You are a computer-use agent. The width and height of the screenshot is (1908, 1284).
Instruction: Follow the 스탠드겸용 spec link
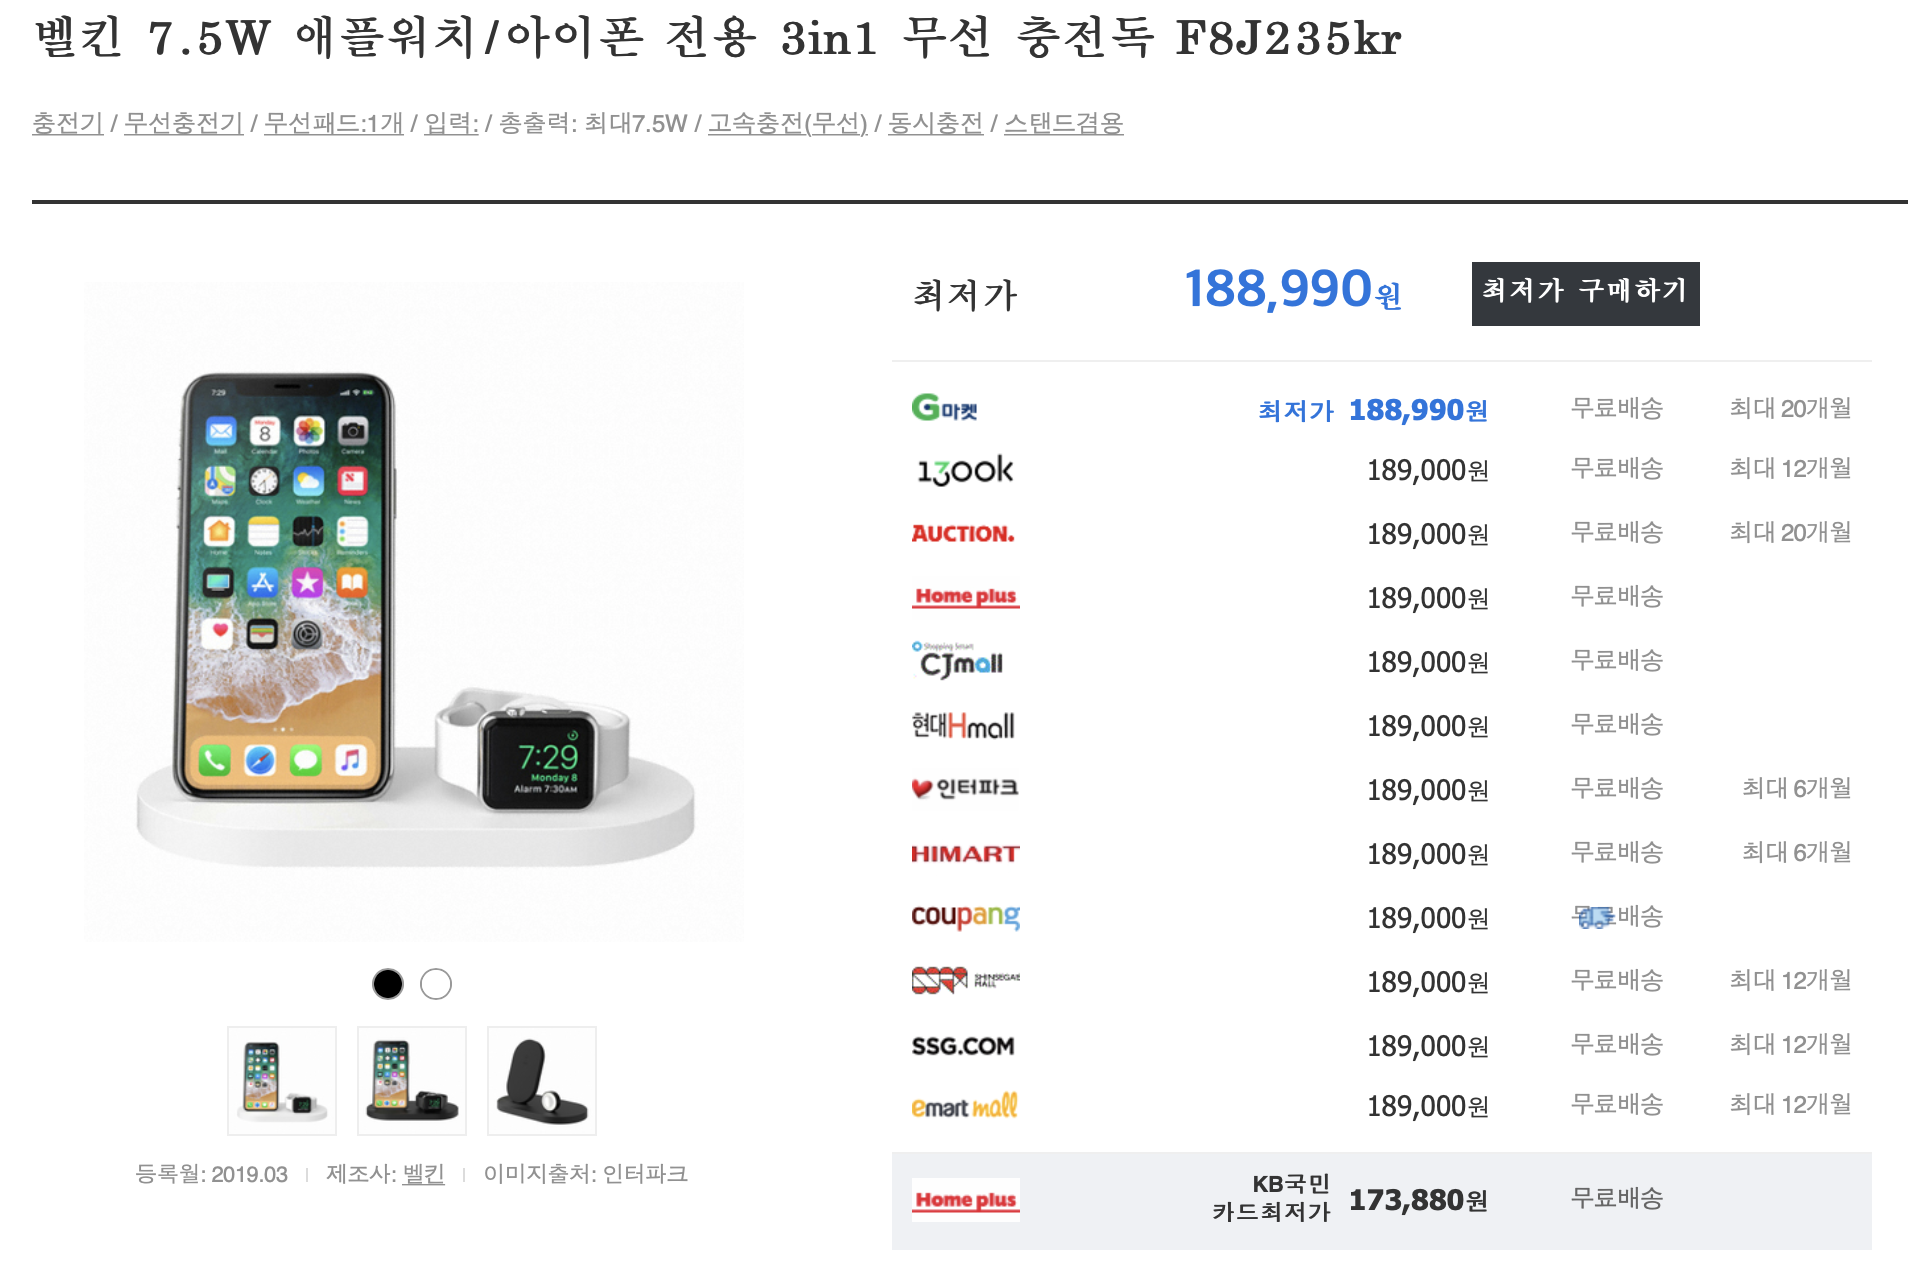[1063, 123]
